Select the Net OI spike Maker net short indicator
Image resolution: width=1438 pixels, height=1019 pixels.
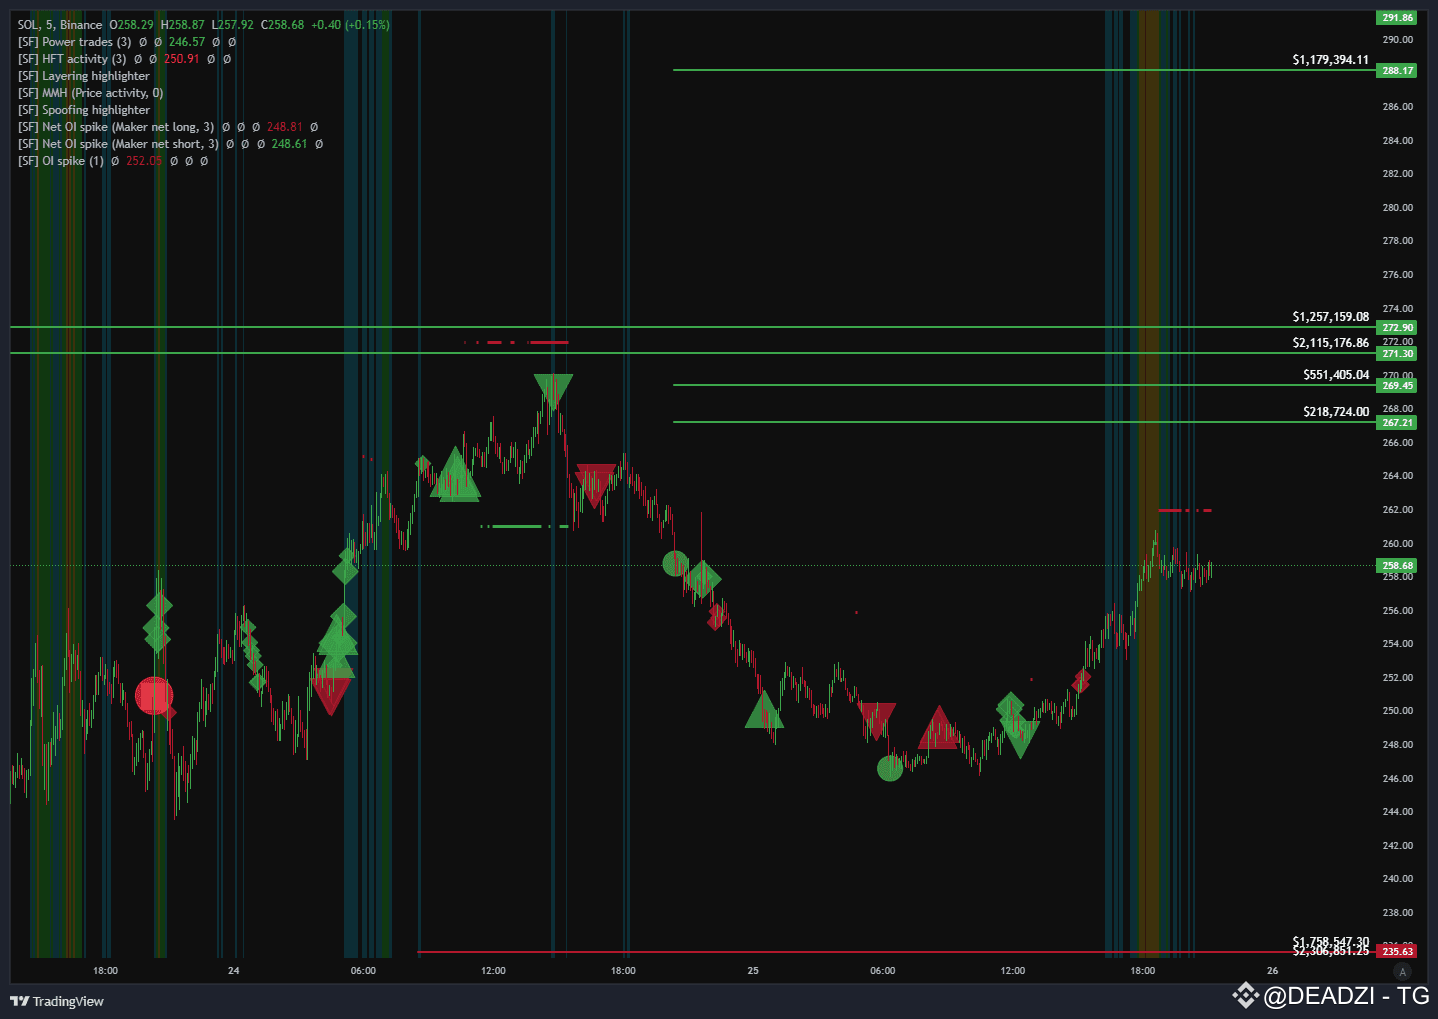pyautogui.click(x=118, y=144)
